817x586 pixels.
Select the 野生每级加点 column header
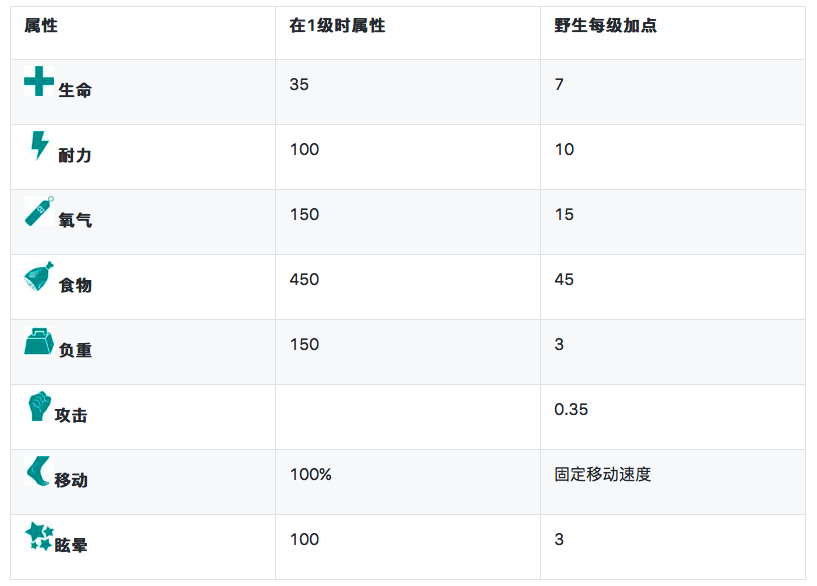point(606,26)
